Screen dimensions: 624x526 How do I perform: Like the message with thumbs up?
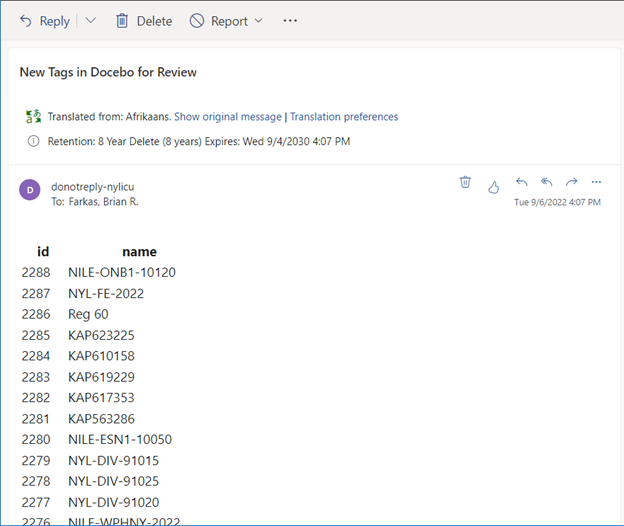tap(493, 187)
